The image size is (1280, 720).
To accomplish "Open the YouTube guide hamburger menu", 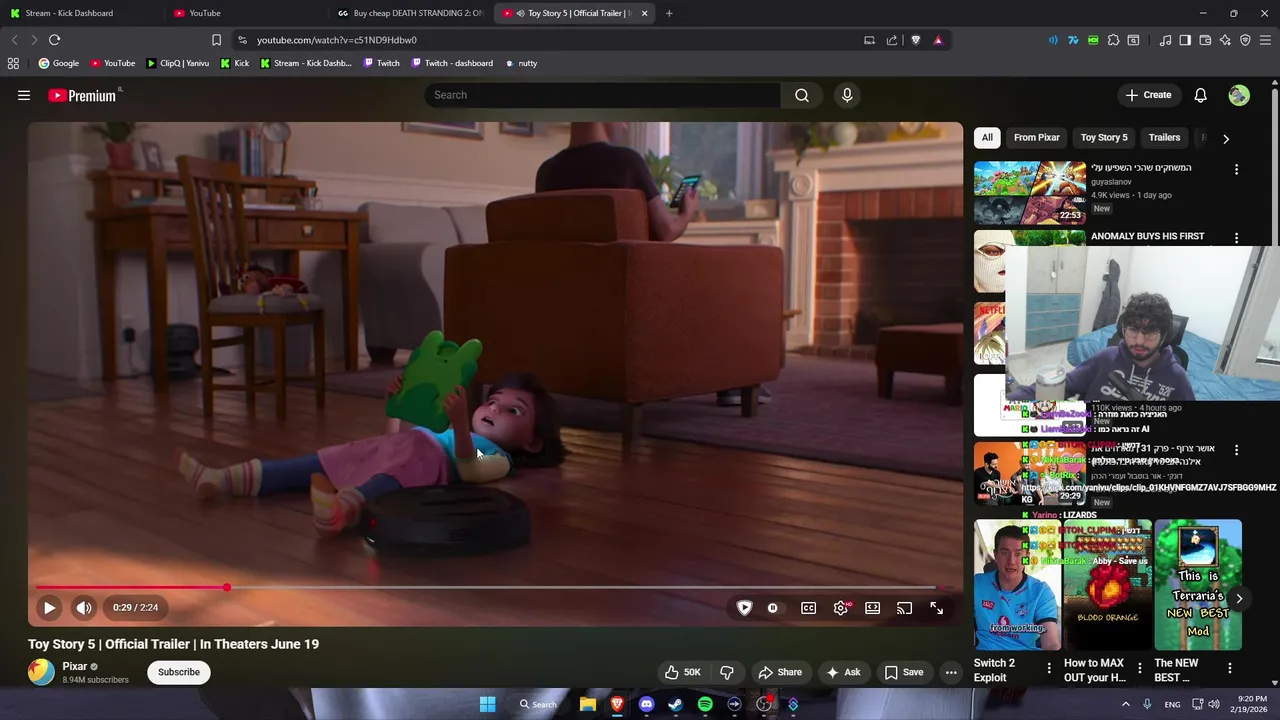I will pyautogui.click(x=24, y=95).
